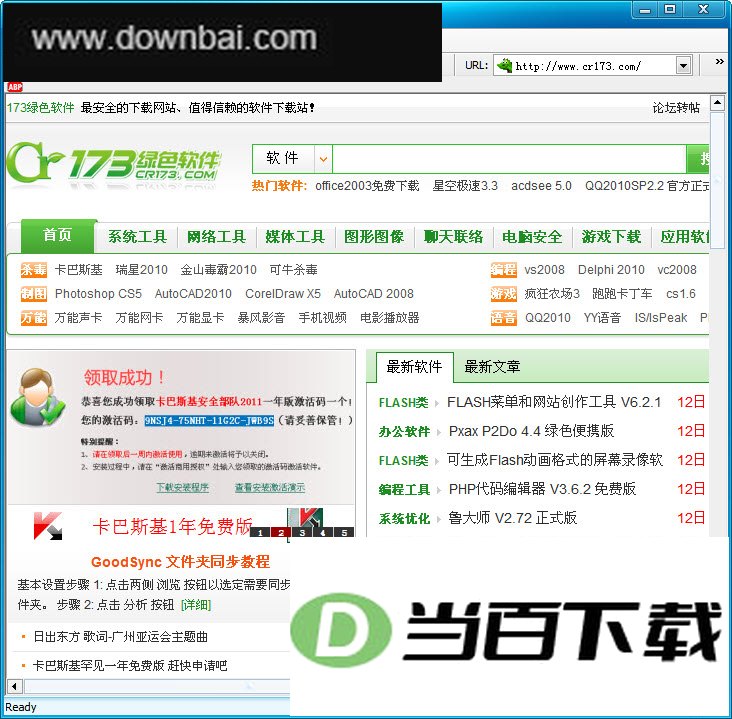The height and width of the screenshot is (719, 732).
Task: Open the Photoshop CS5 link
Action: coord(98,294)
